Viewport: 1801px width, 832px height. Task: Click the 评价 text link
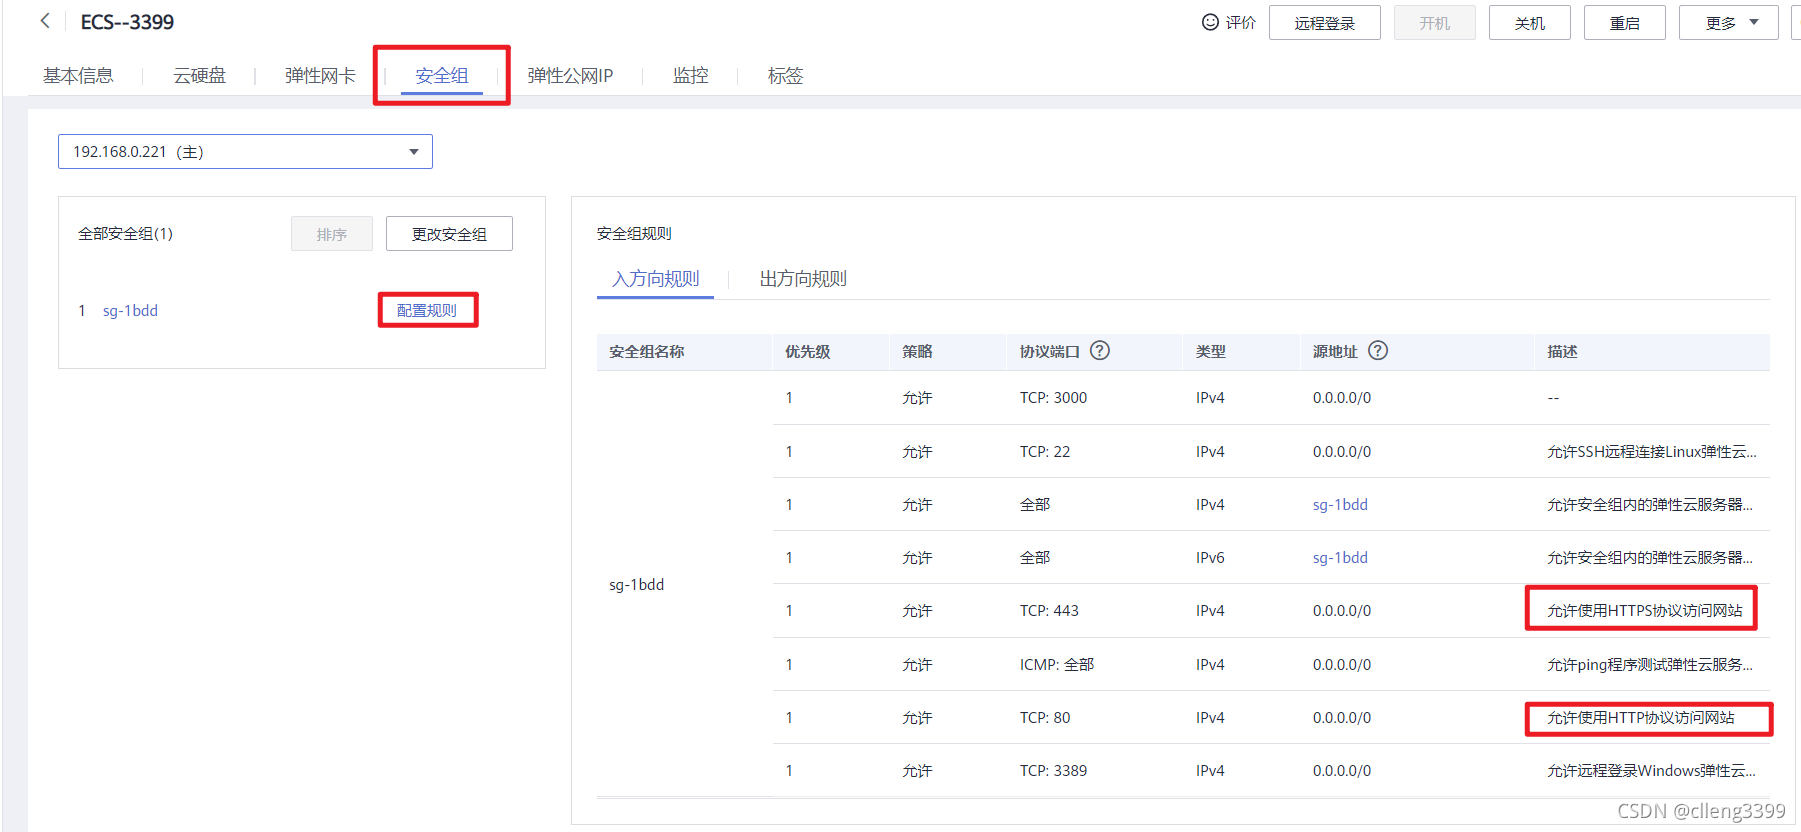tap(1241, 23)
